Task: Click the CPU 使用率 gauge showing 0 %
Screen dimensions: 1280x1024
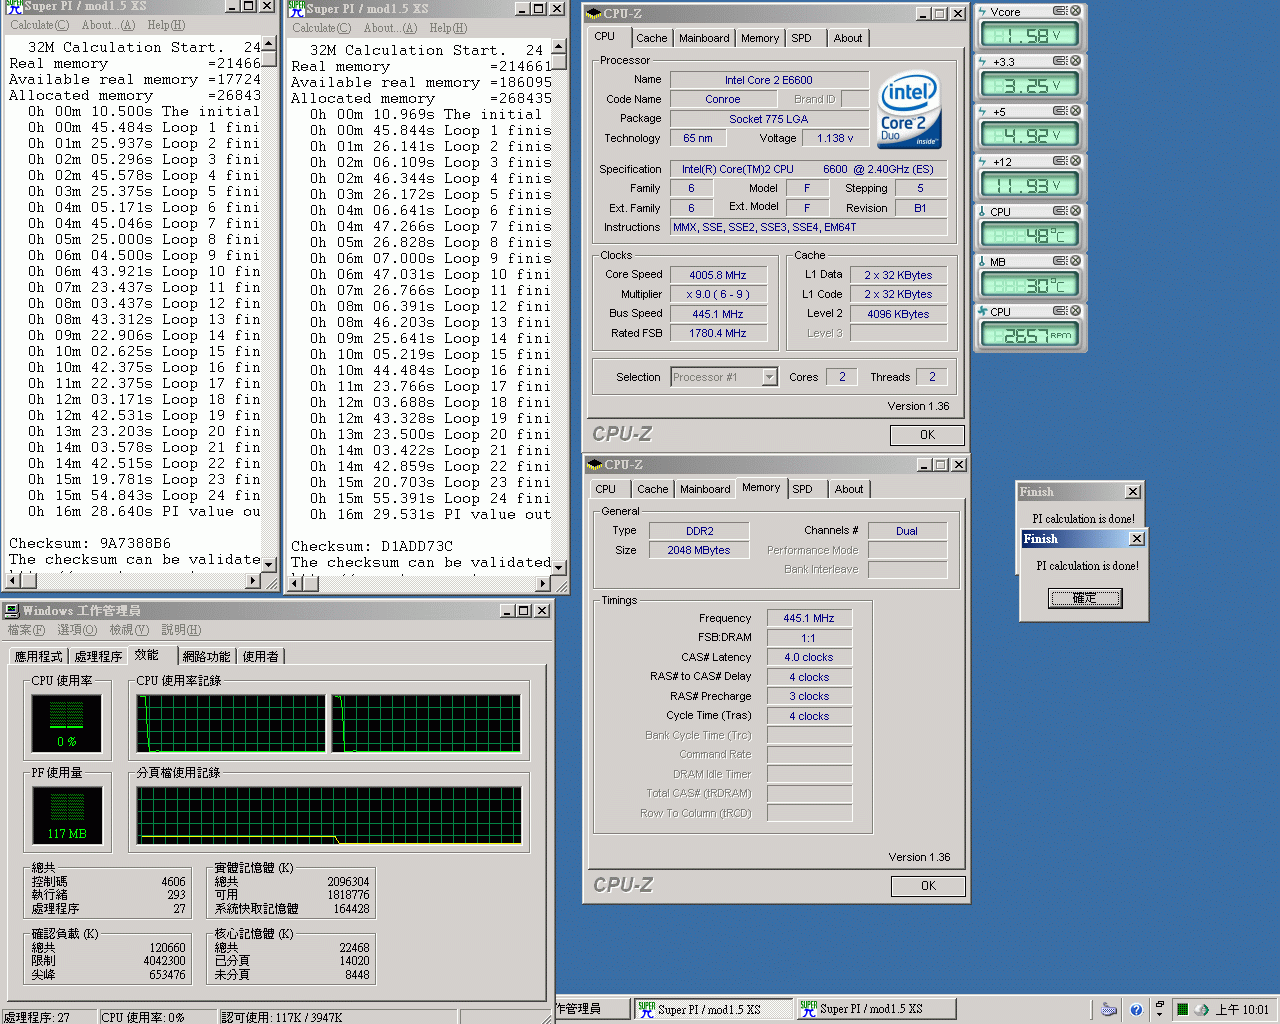Action: (x=66, y=722)
